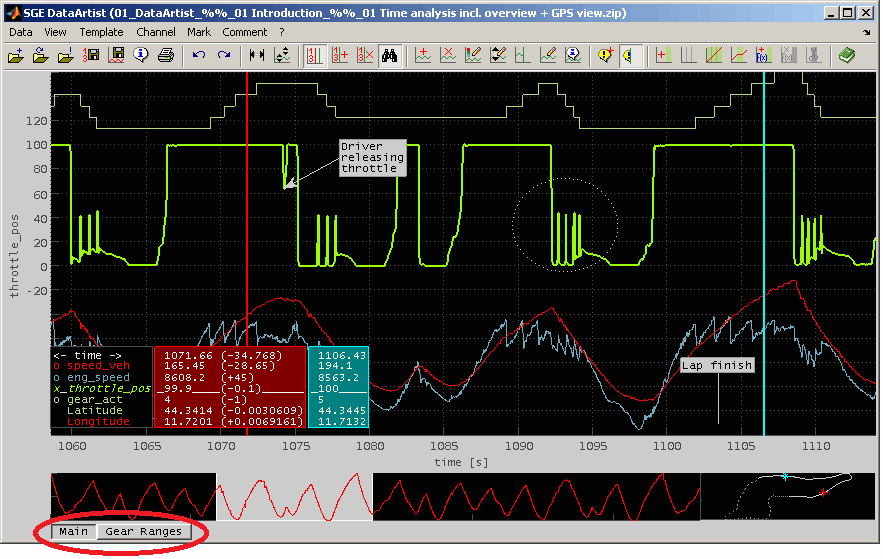Click the 'Driver releasing throttle' comment box
This screenshot has height=559, width=883.
(x=372, y=158)
